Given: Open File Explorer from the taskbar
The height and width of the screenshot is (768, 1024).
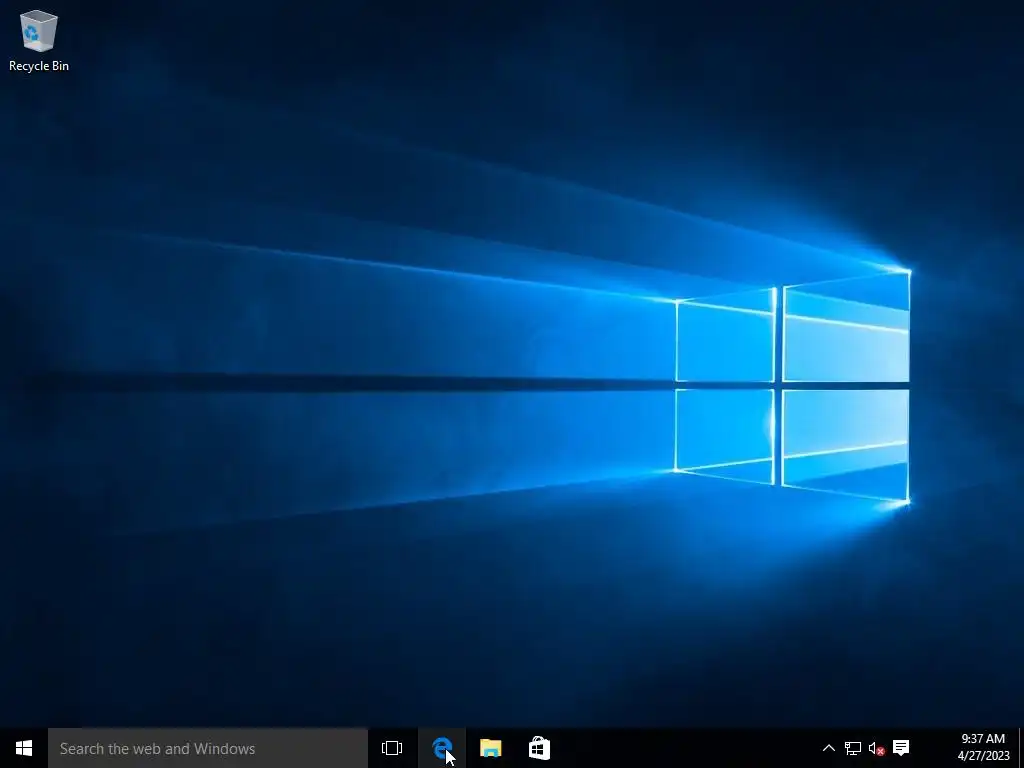Looking at the screenshot, I should click(x=490, y=748).
